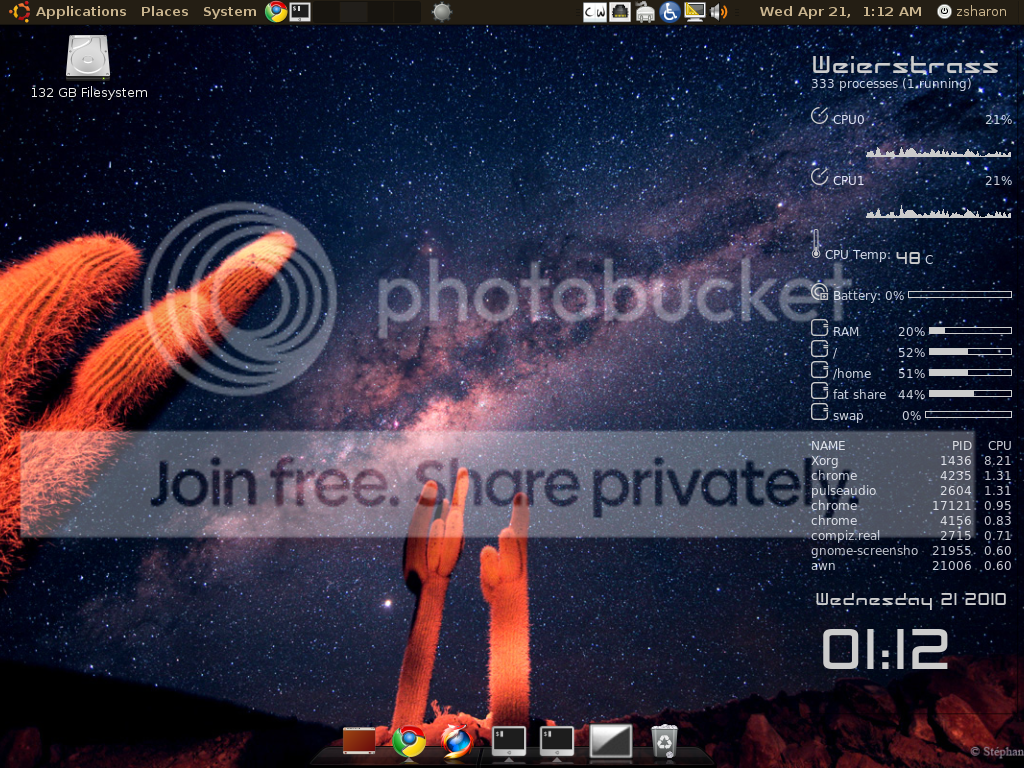This screenshot has width=1024, height=768.
Task: Click the gear icon in top panel
Action: pyautogui.click(x=442, y=12)
